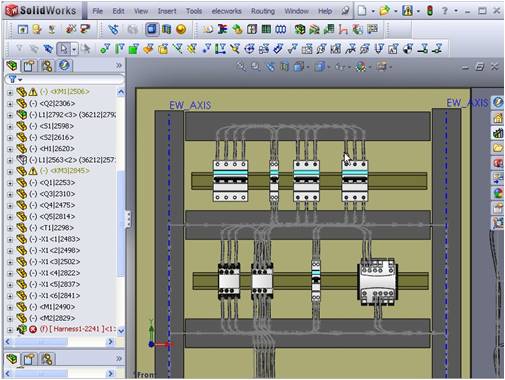Screen dimensions: 505x380
Task: Select the <Q2|2306> component in tree
Action: click(57, 104)
